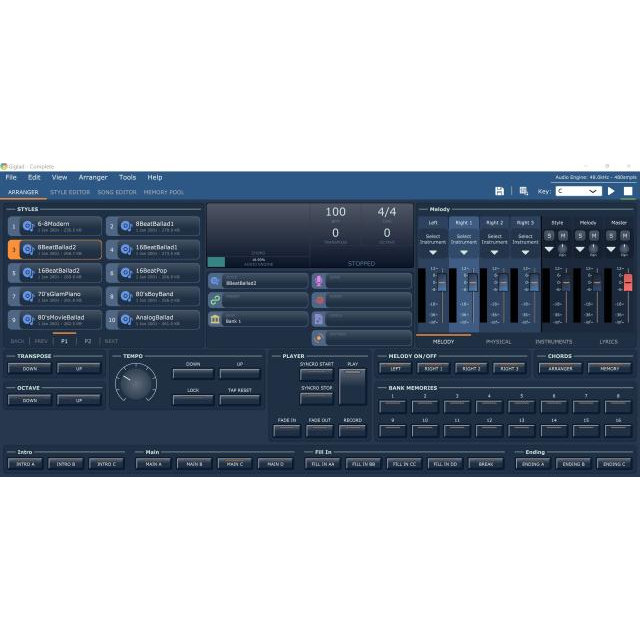Click the INTRO A button

(x=25, y=464)
